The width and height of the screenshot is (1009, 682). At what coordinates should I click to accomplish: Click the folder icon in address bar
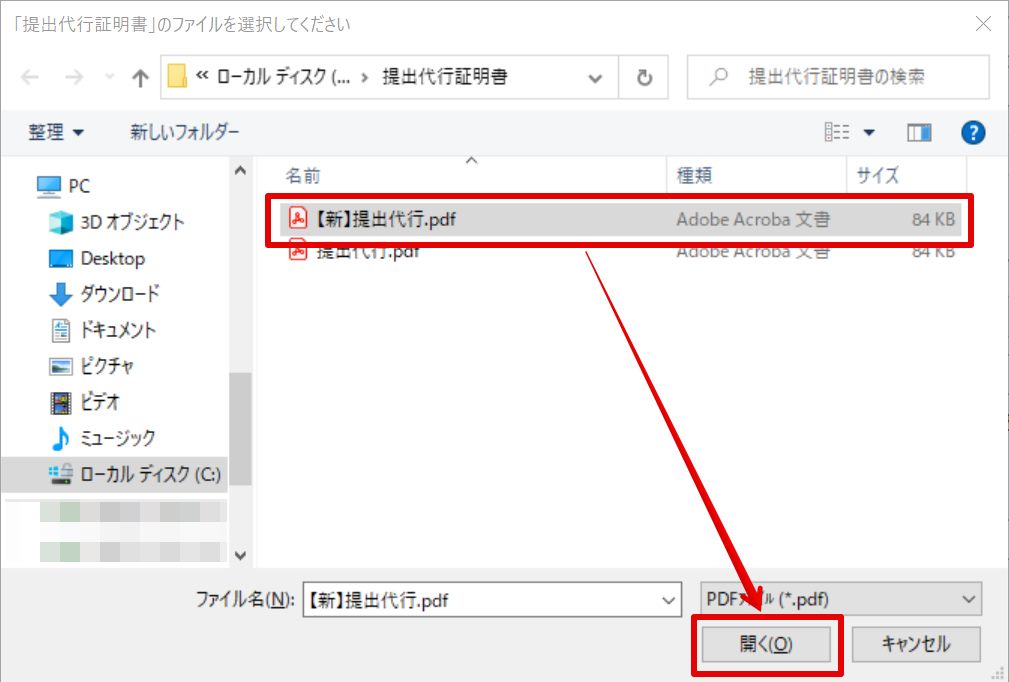click(x=177, y=77)
